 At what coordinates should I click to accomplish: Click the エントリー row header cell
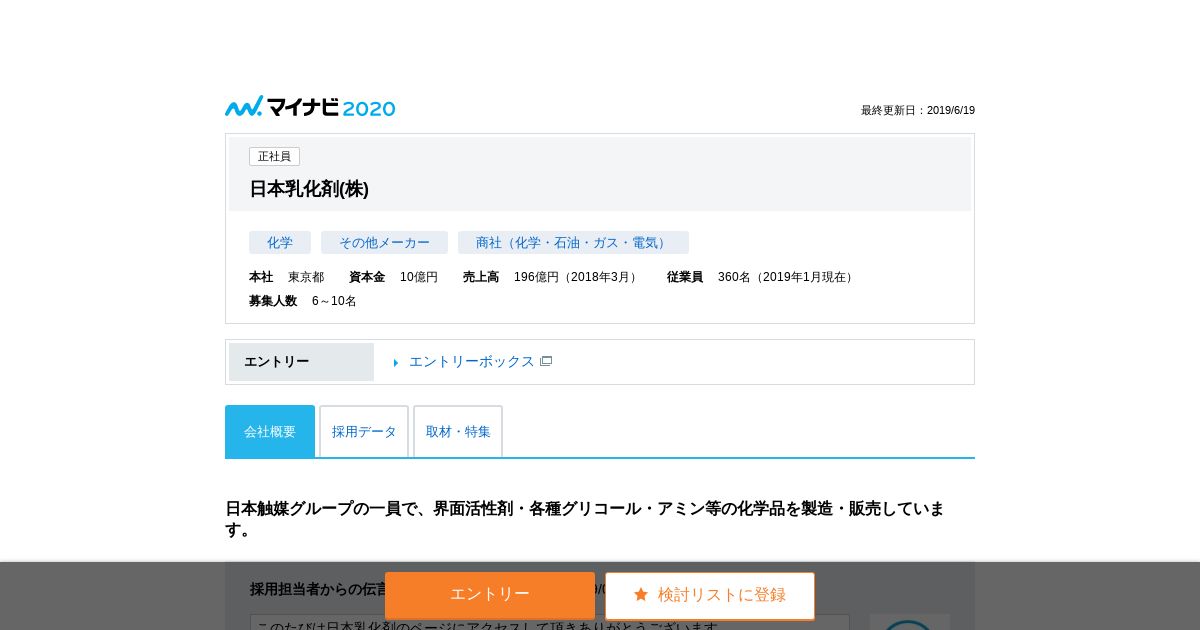tap(301, 362)
